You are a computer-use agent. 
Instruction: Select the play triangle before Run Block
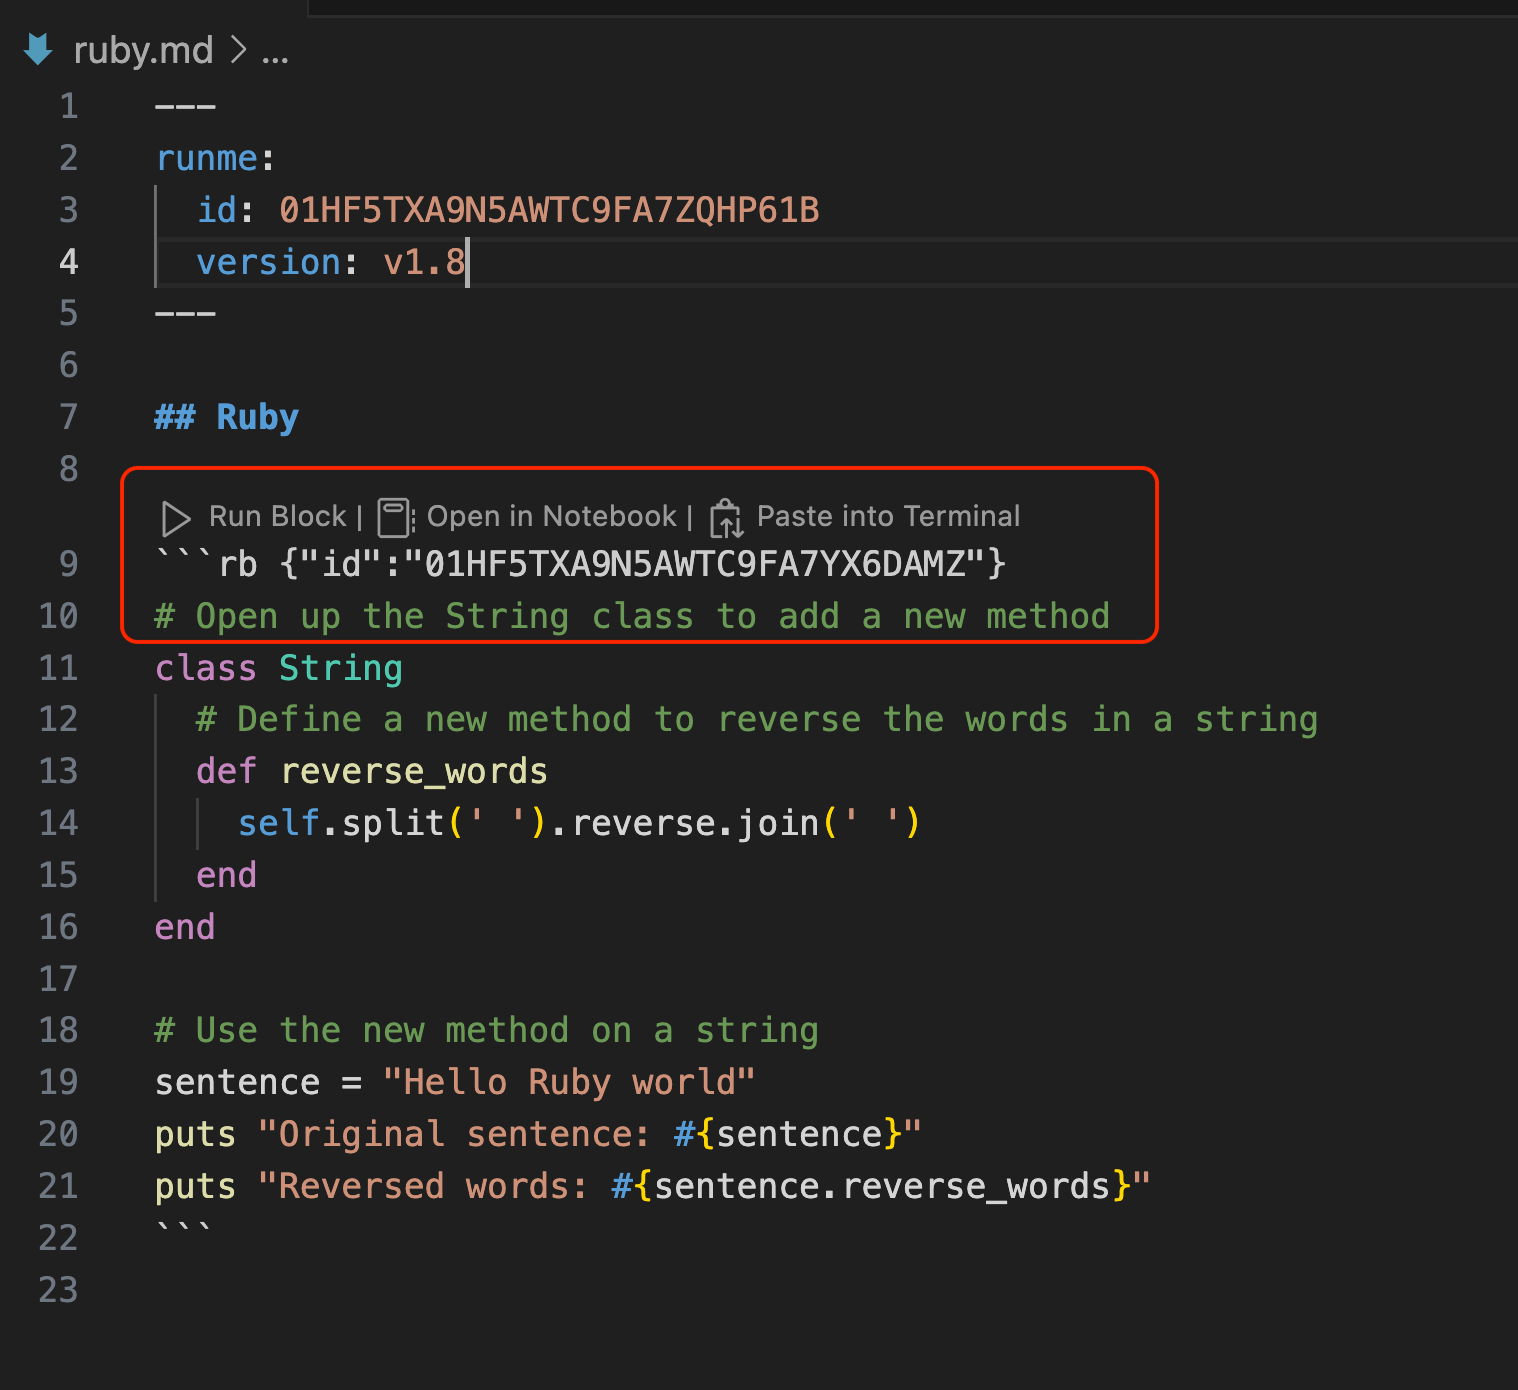176,517
